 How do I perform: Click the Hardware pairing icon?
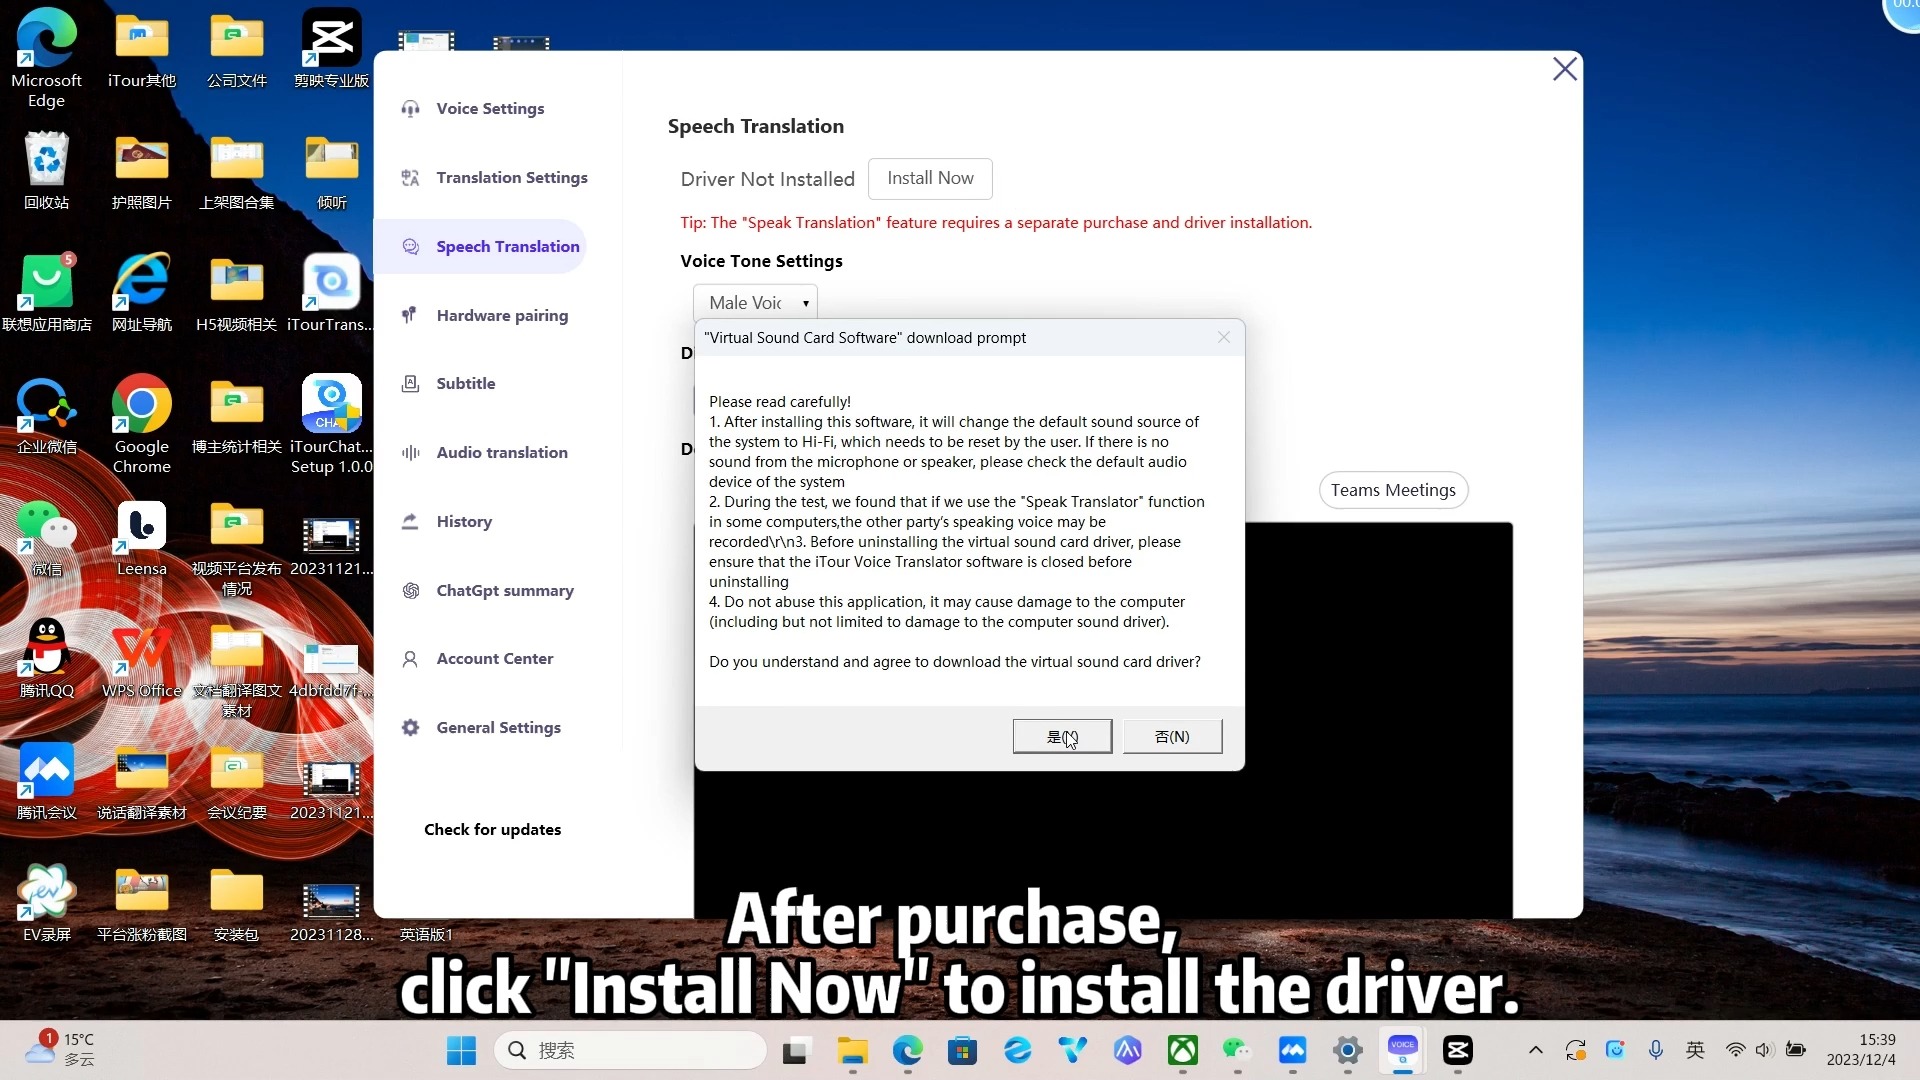[x=410, y=316]
